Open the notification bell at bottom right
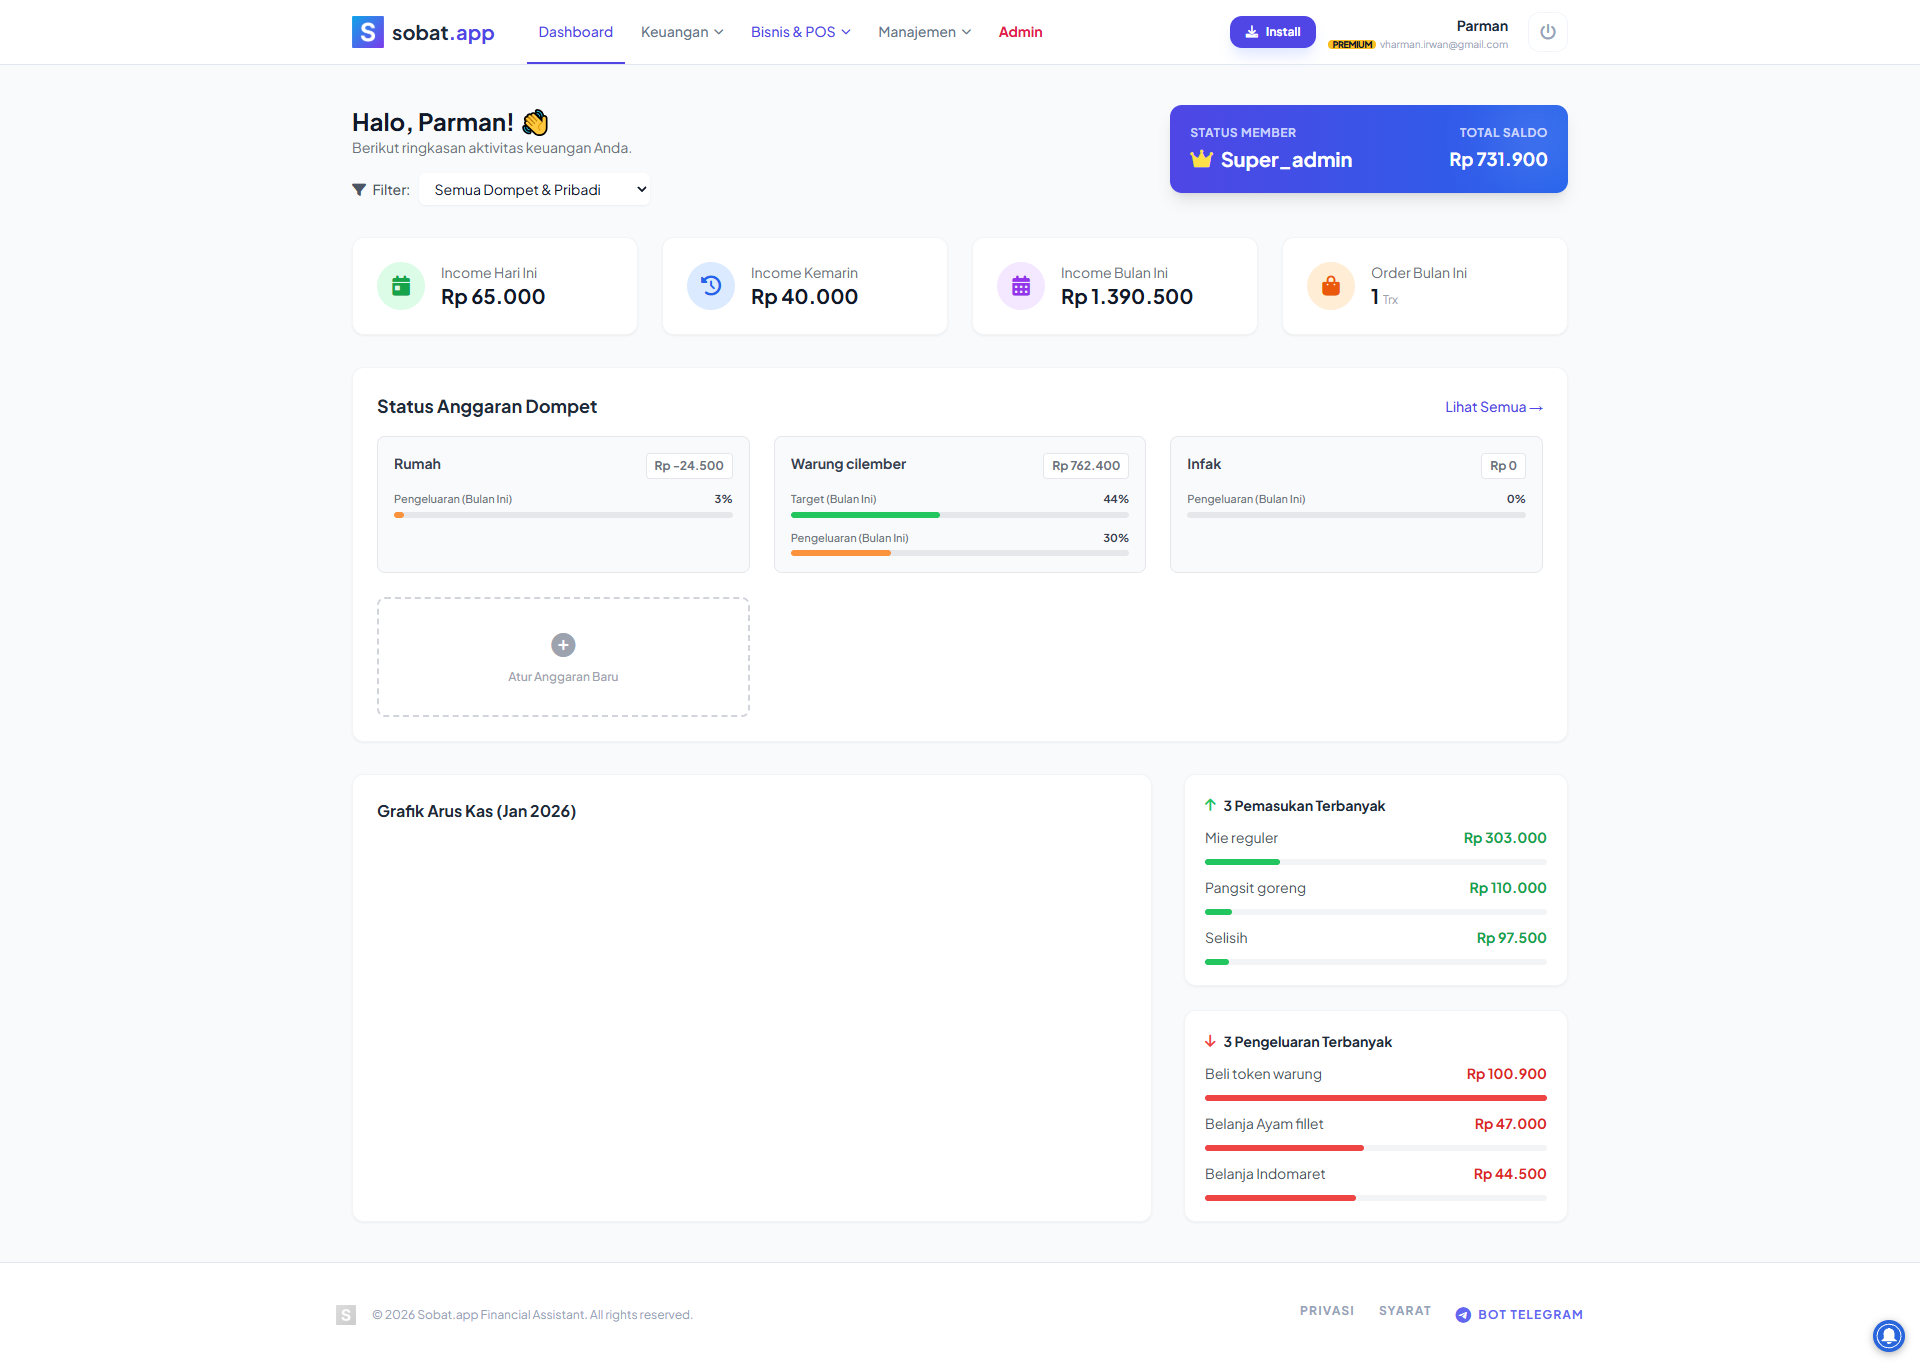The height and width of the screenshot is (1367, 1920). (1888, 1335)
